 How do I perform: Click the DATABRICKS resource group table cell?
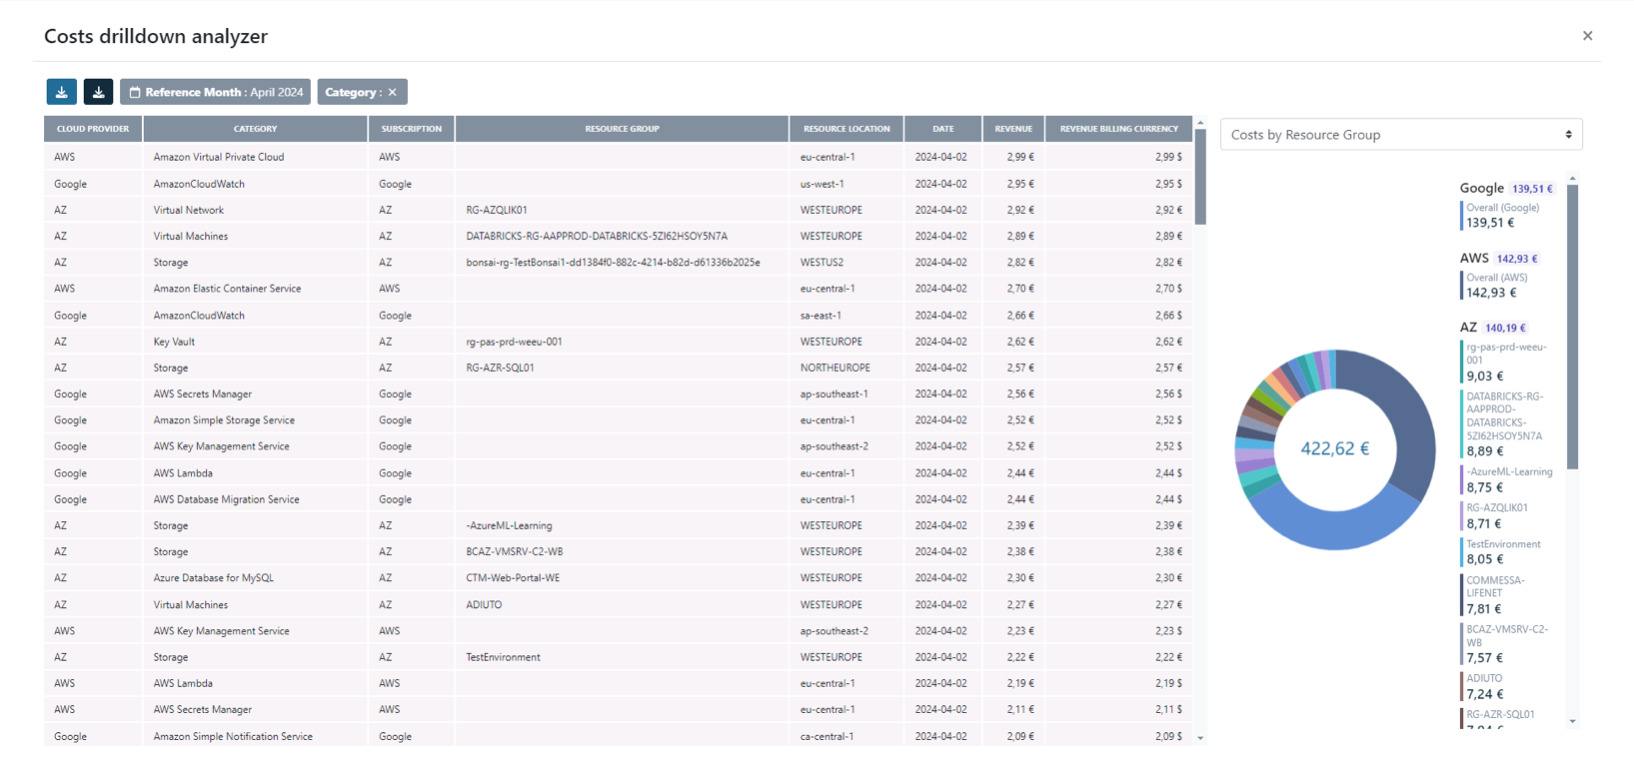[596, 237]
